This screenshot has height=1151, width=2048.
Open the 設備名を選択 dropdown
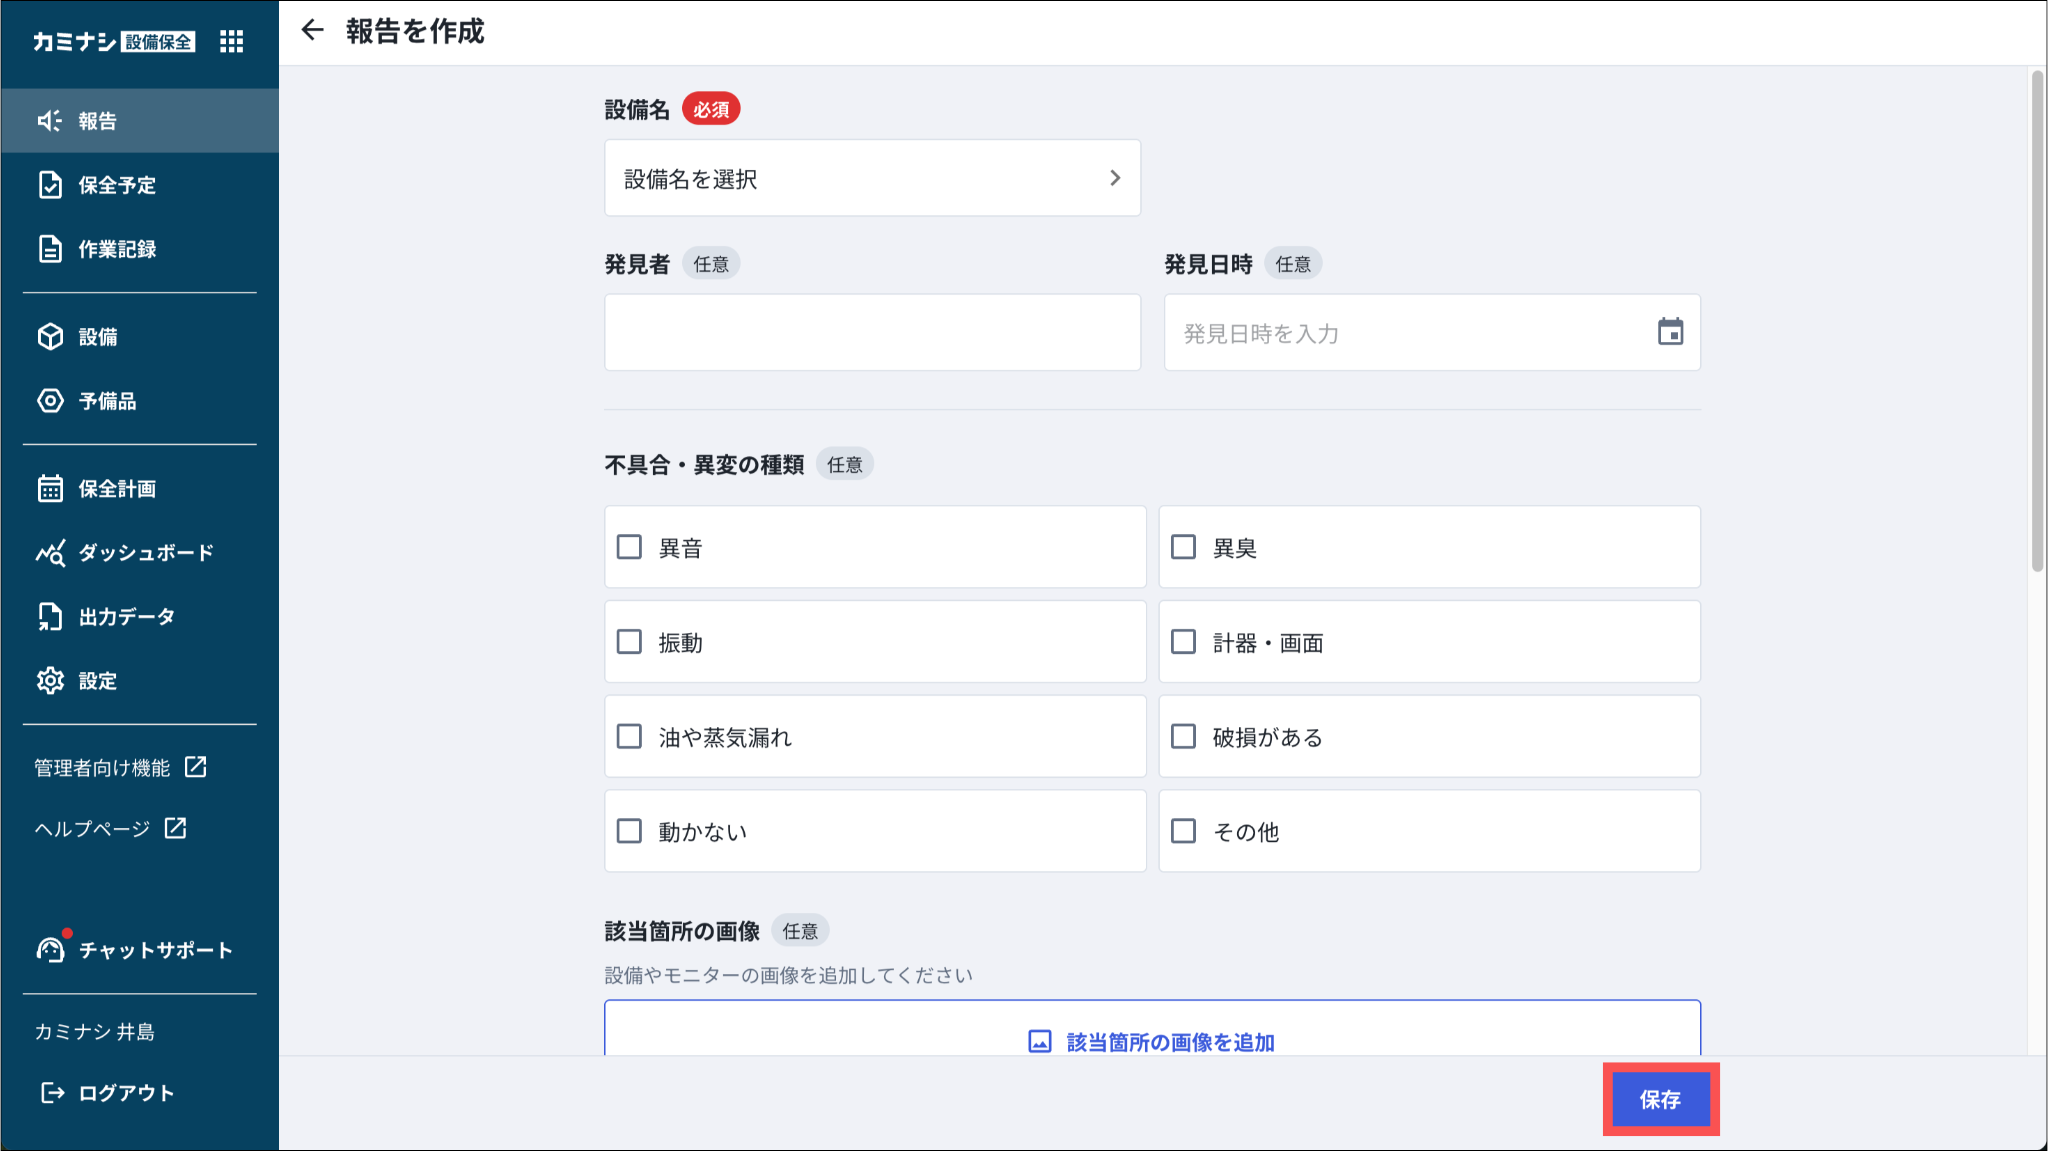(x=872, y=178)
